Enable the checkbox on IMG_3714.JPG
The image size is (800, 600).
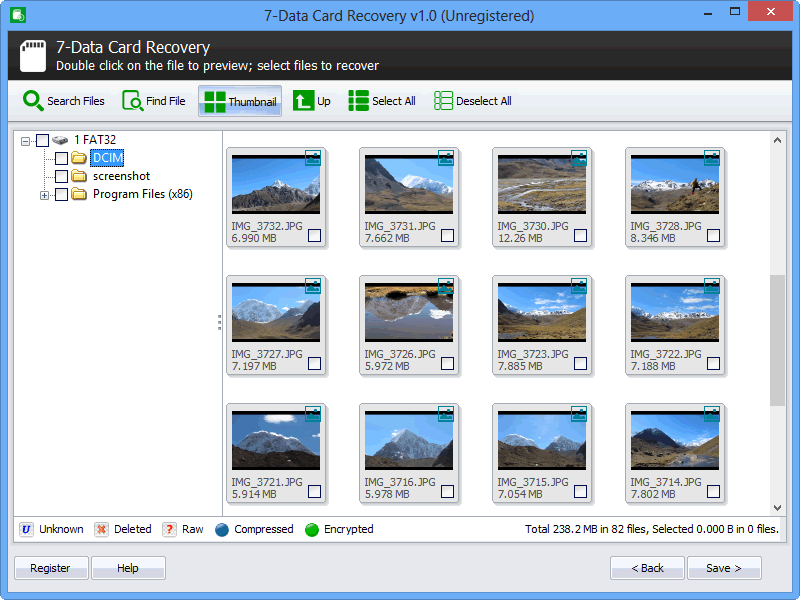713,491
